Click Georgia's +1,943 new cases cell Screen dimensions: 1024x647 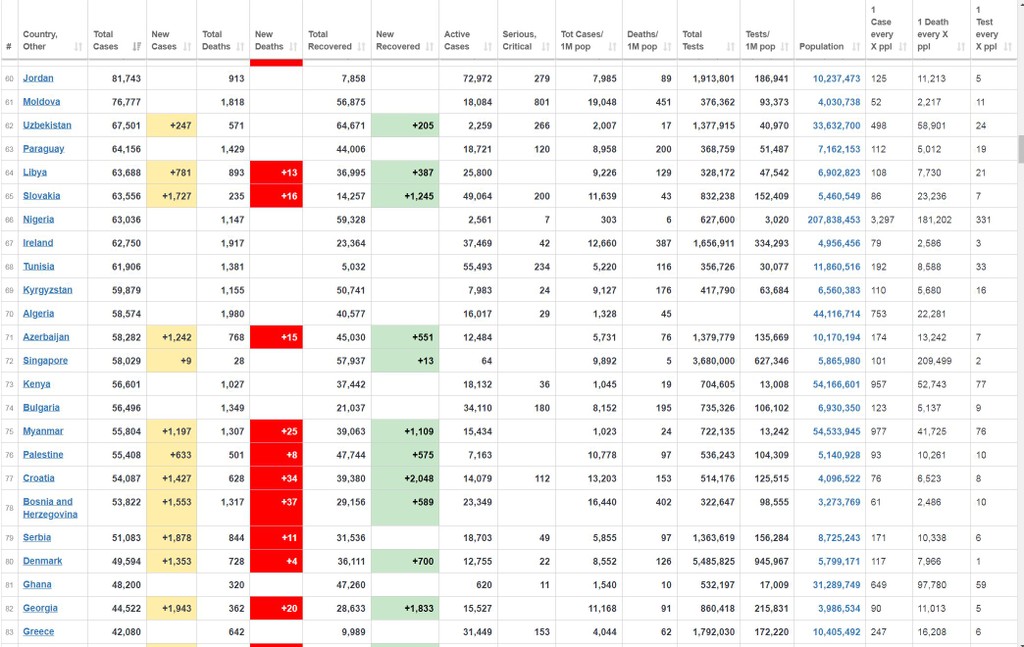click(171, 608)
